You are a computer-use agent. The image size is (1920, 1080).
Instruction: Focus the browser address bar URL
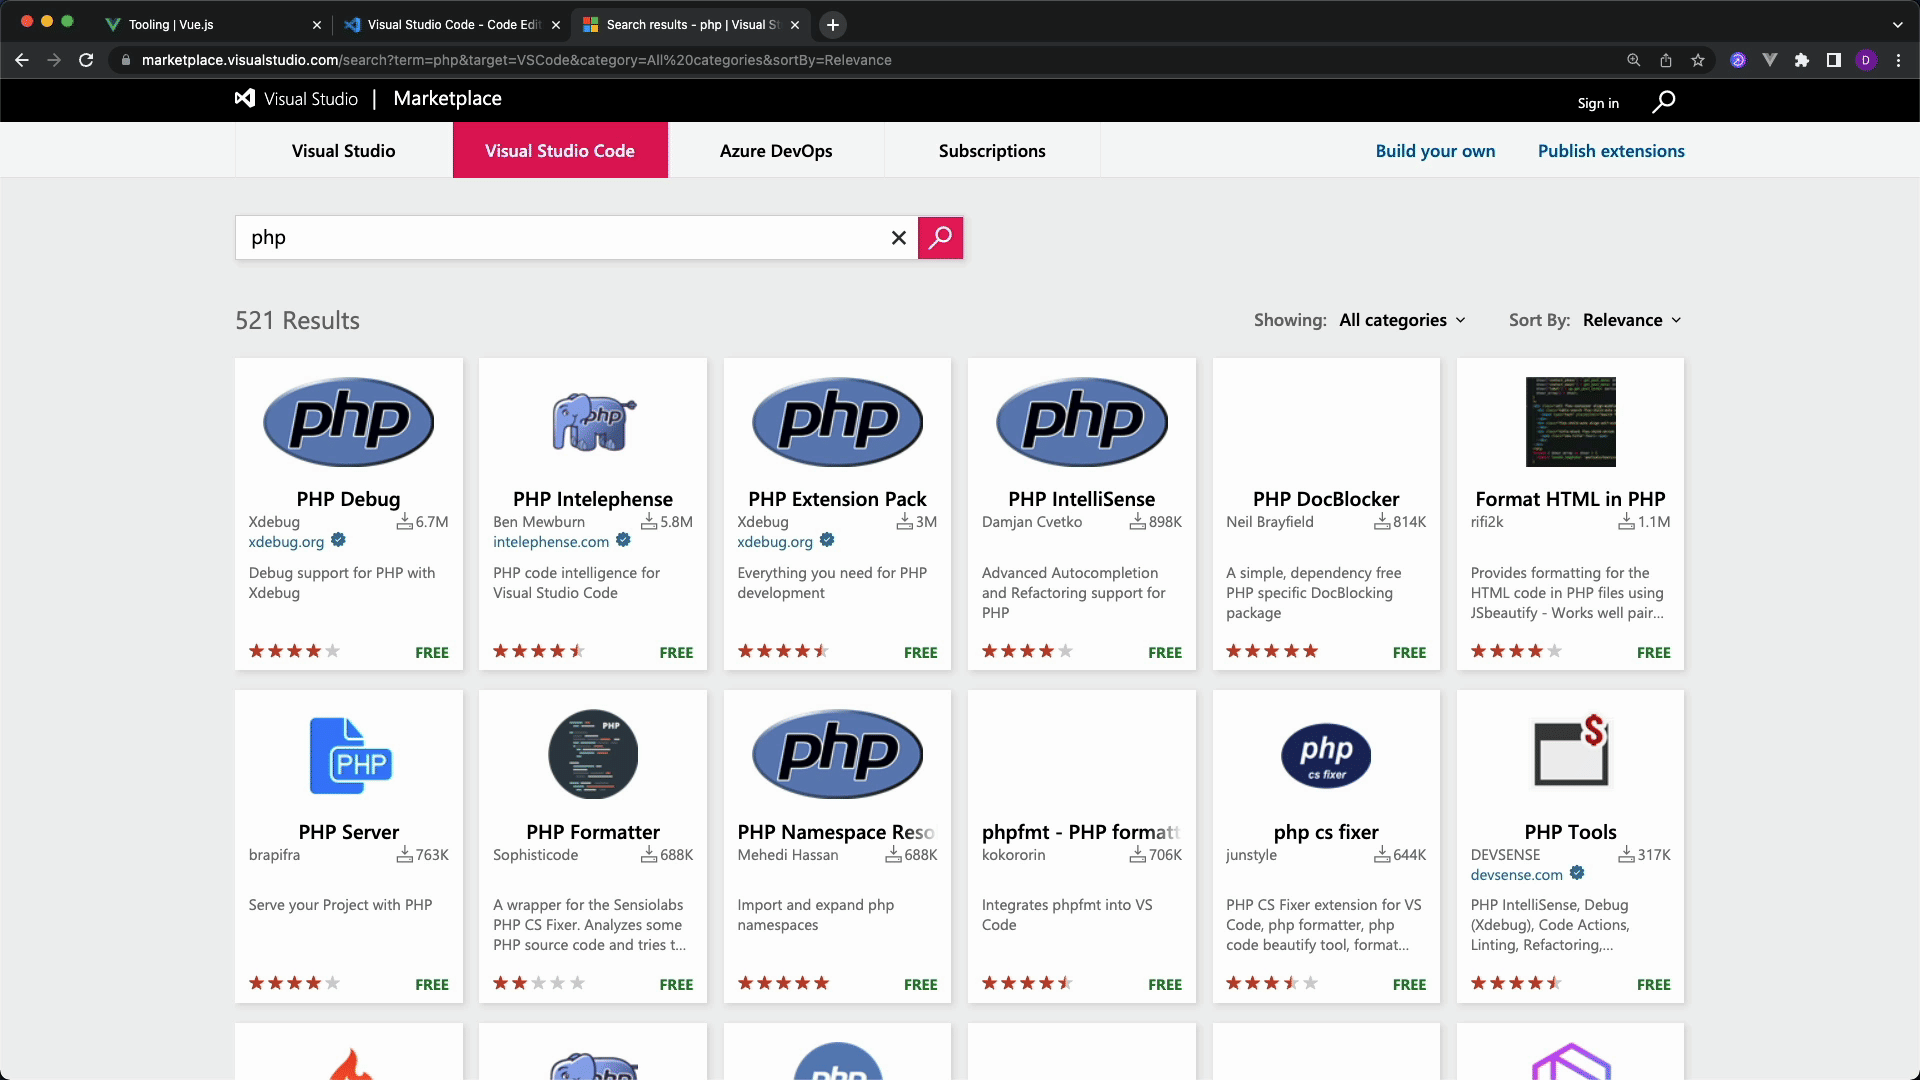coord(516,60)
